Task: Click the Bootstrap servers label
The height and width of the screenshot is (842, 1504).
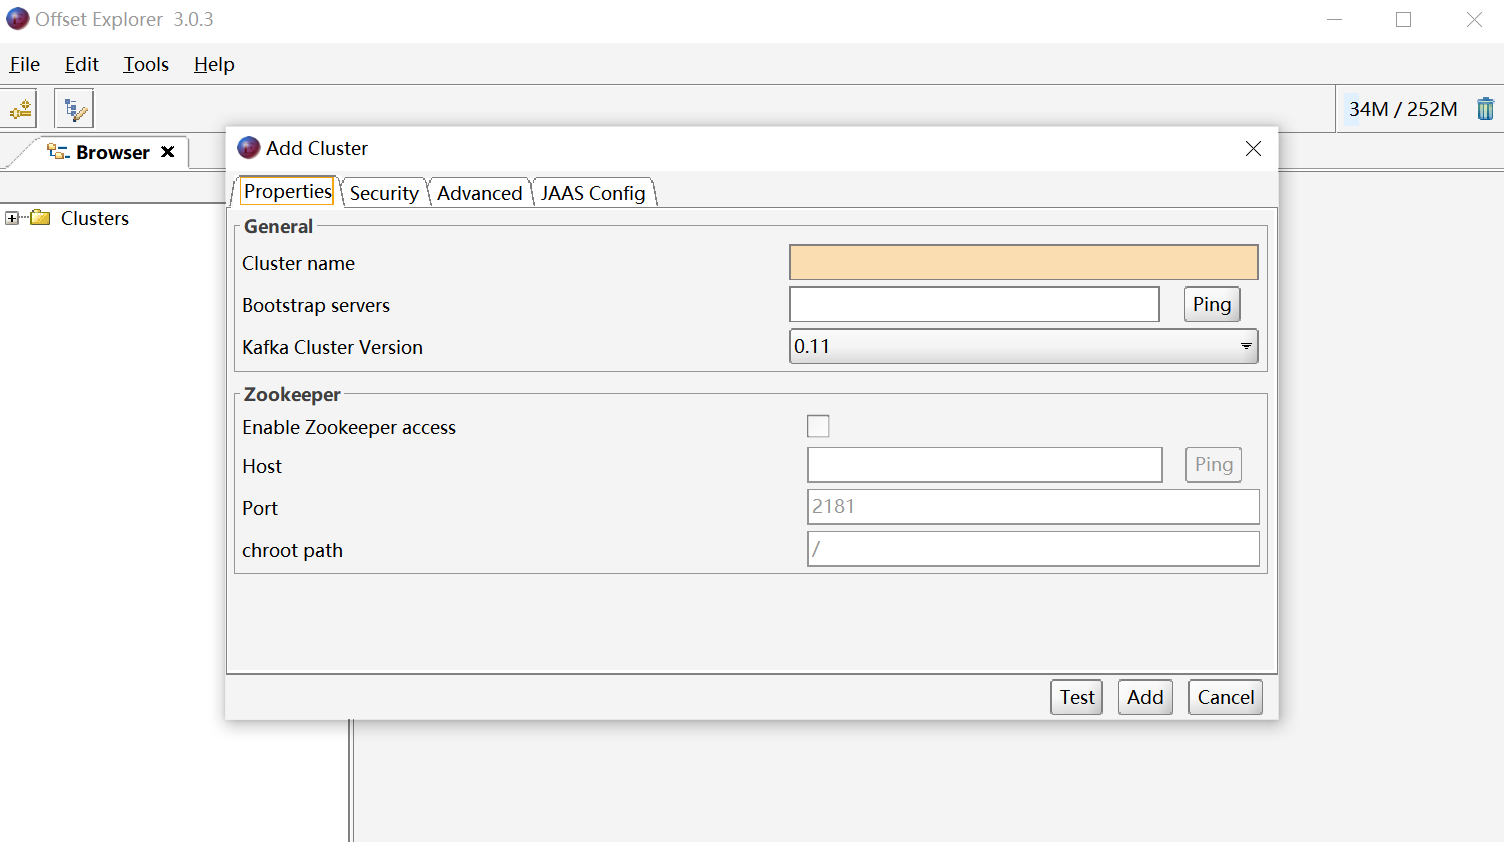Action: point(316,305)
